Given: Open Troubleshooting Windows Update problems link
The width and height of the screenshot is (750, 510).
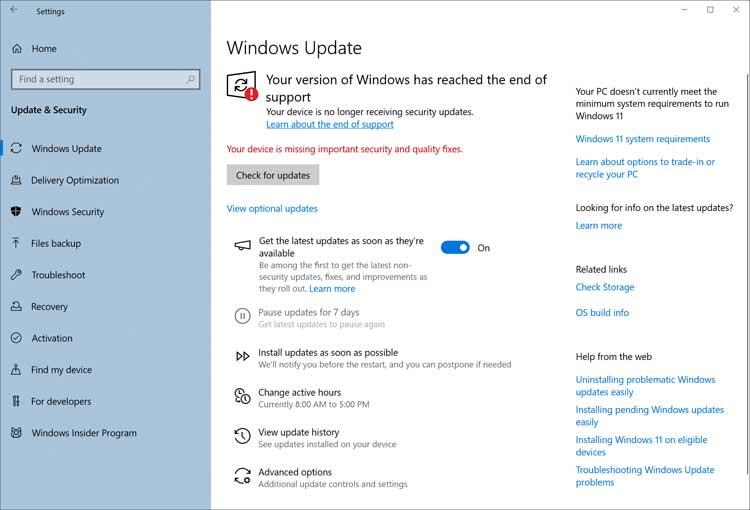Looking at the screenshot, I should coord(645,476).
